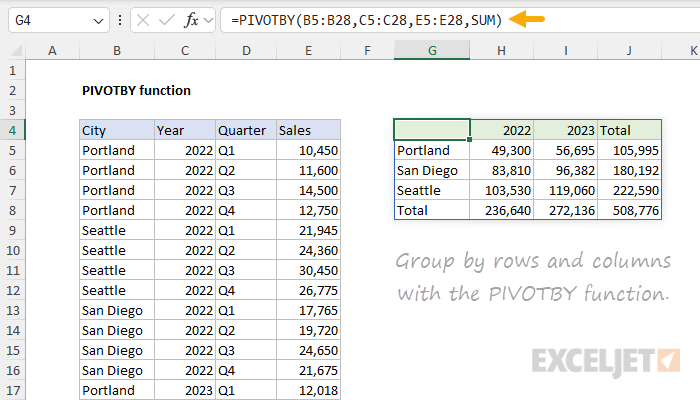This screenshot has width=700, height=400.
Task: Click 'Seattle' row label in pivot table
Action: (432, 191)
